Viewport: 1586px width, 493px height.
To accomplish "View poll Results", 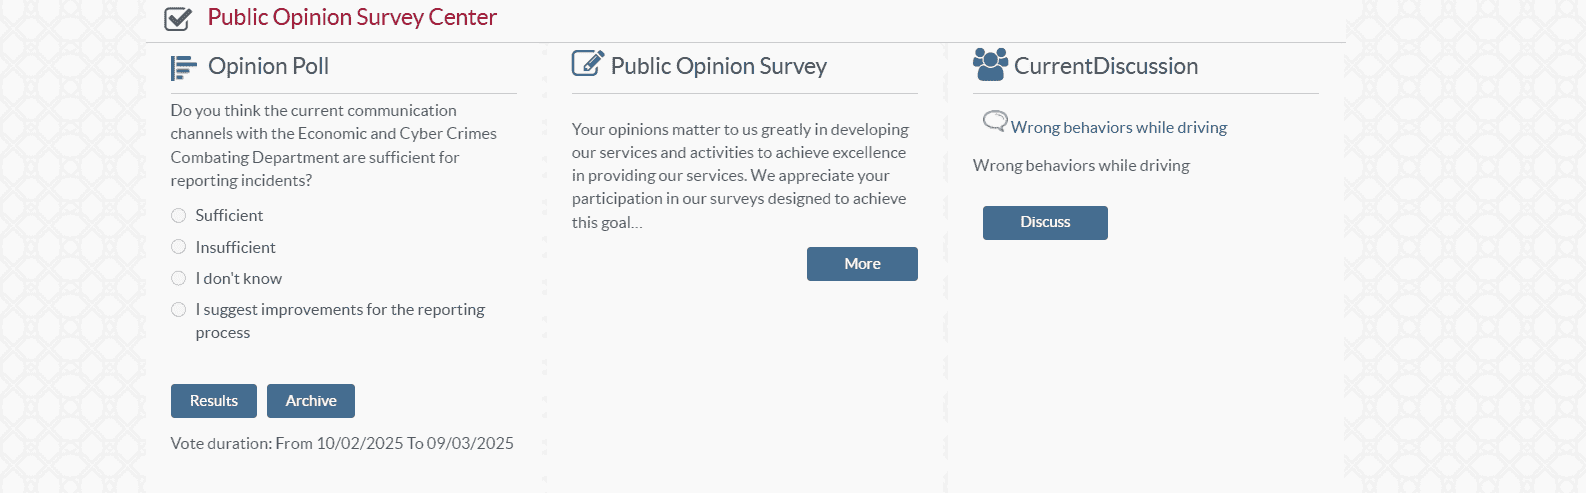I will (x=214, y=401).
